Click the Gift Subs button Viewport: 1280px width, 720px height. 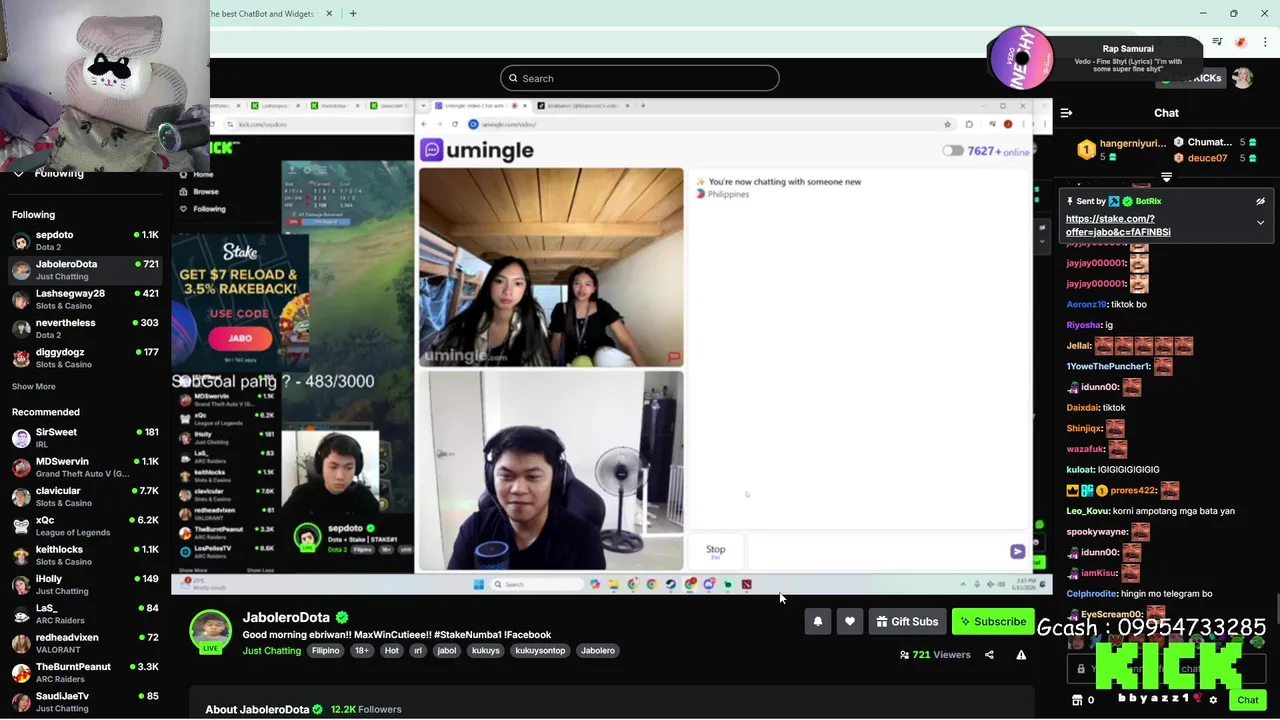(x=907, y=621)
